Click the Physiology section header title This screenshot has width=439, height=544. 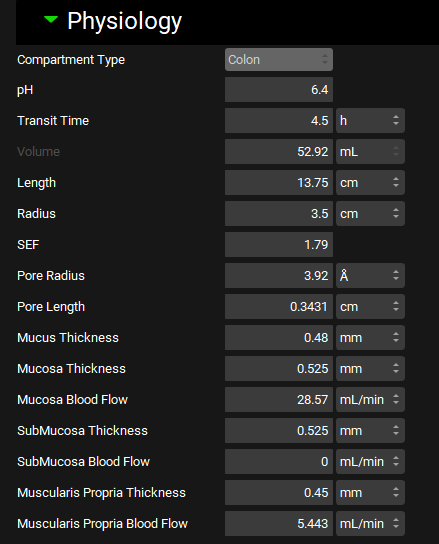pos(124,22)
